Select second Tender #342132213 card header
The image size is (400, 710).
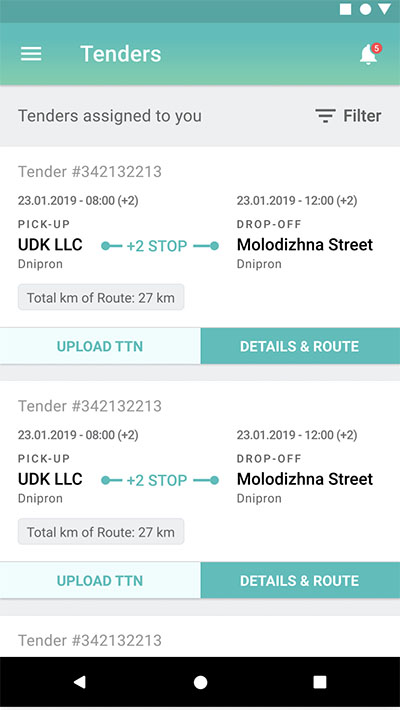point(90,406)
